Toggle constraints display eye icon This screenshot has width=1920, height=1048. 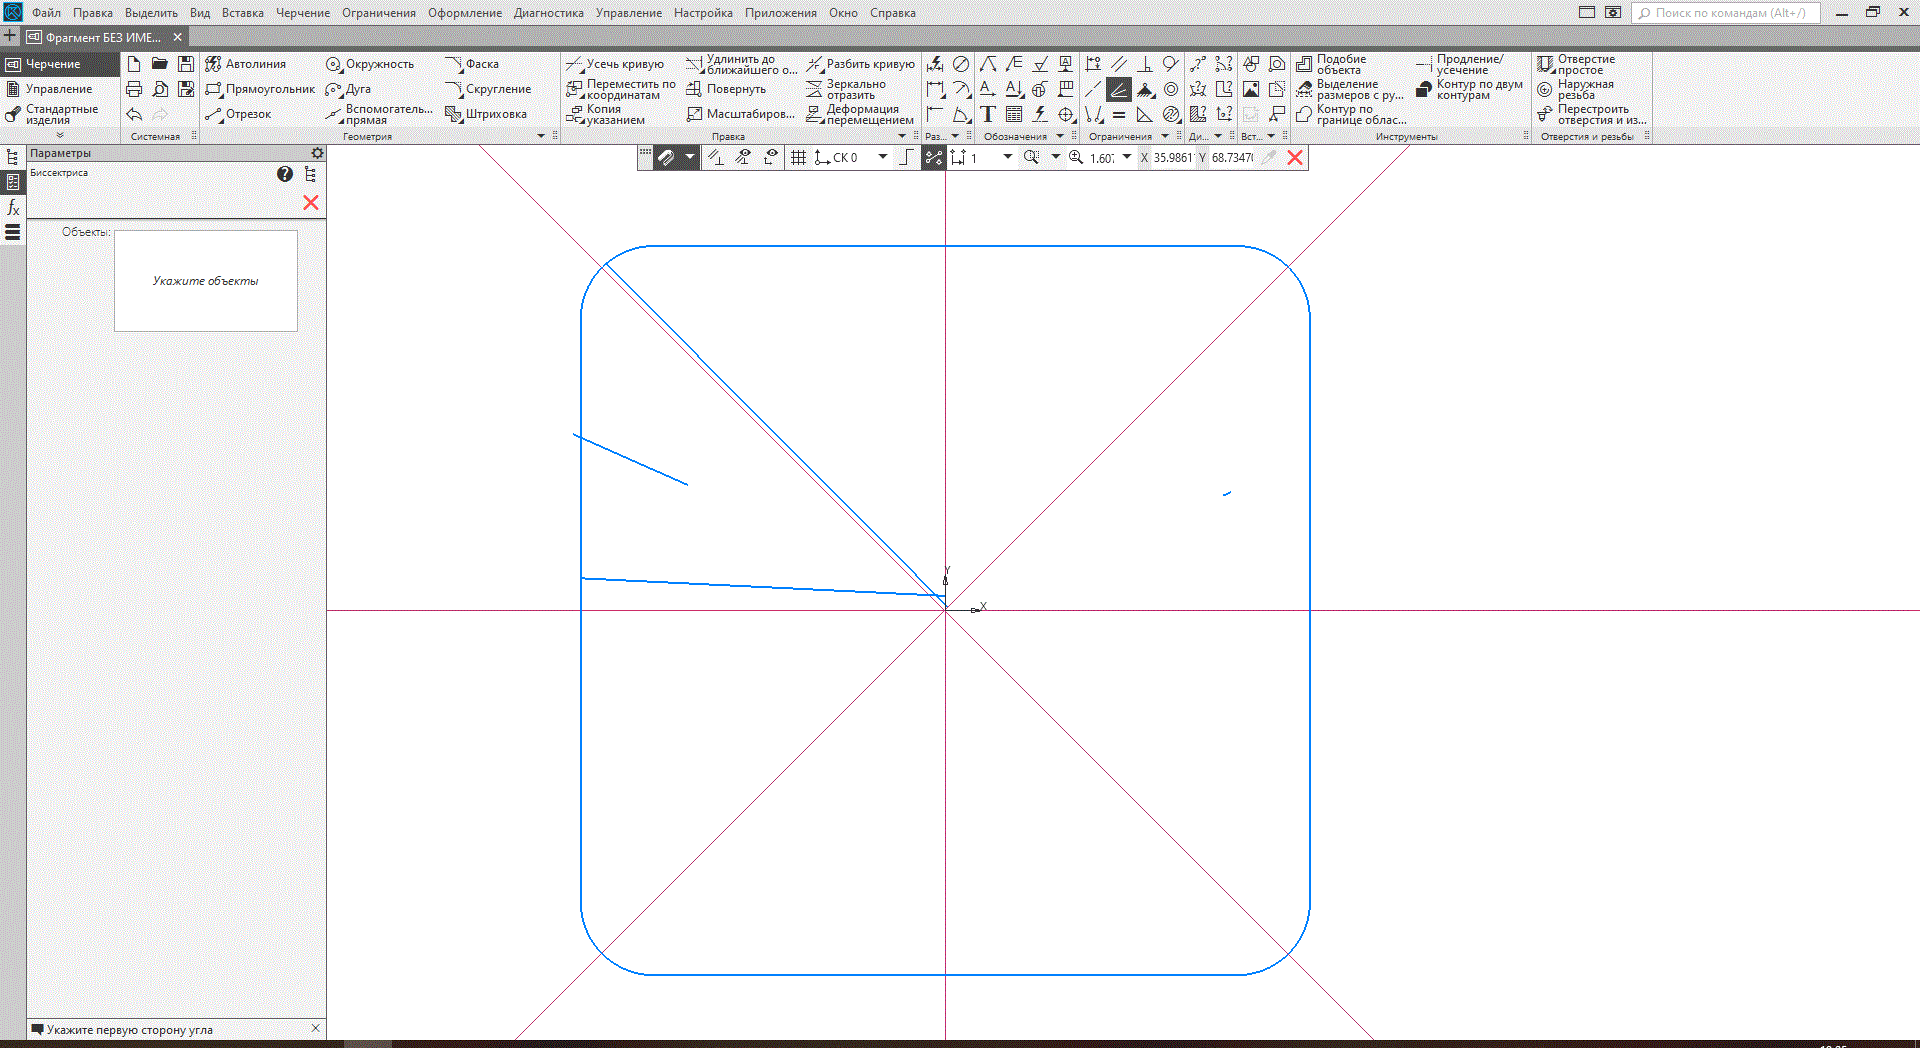coord(743,157)
